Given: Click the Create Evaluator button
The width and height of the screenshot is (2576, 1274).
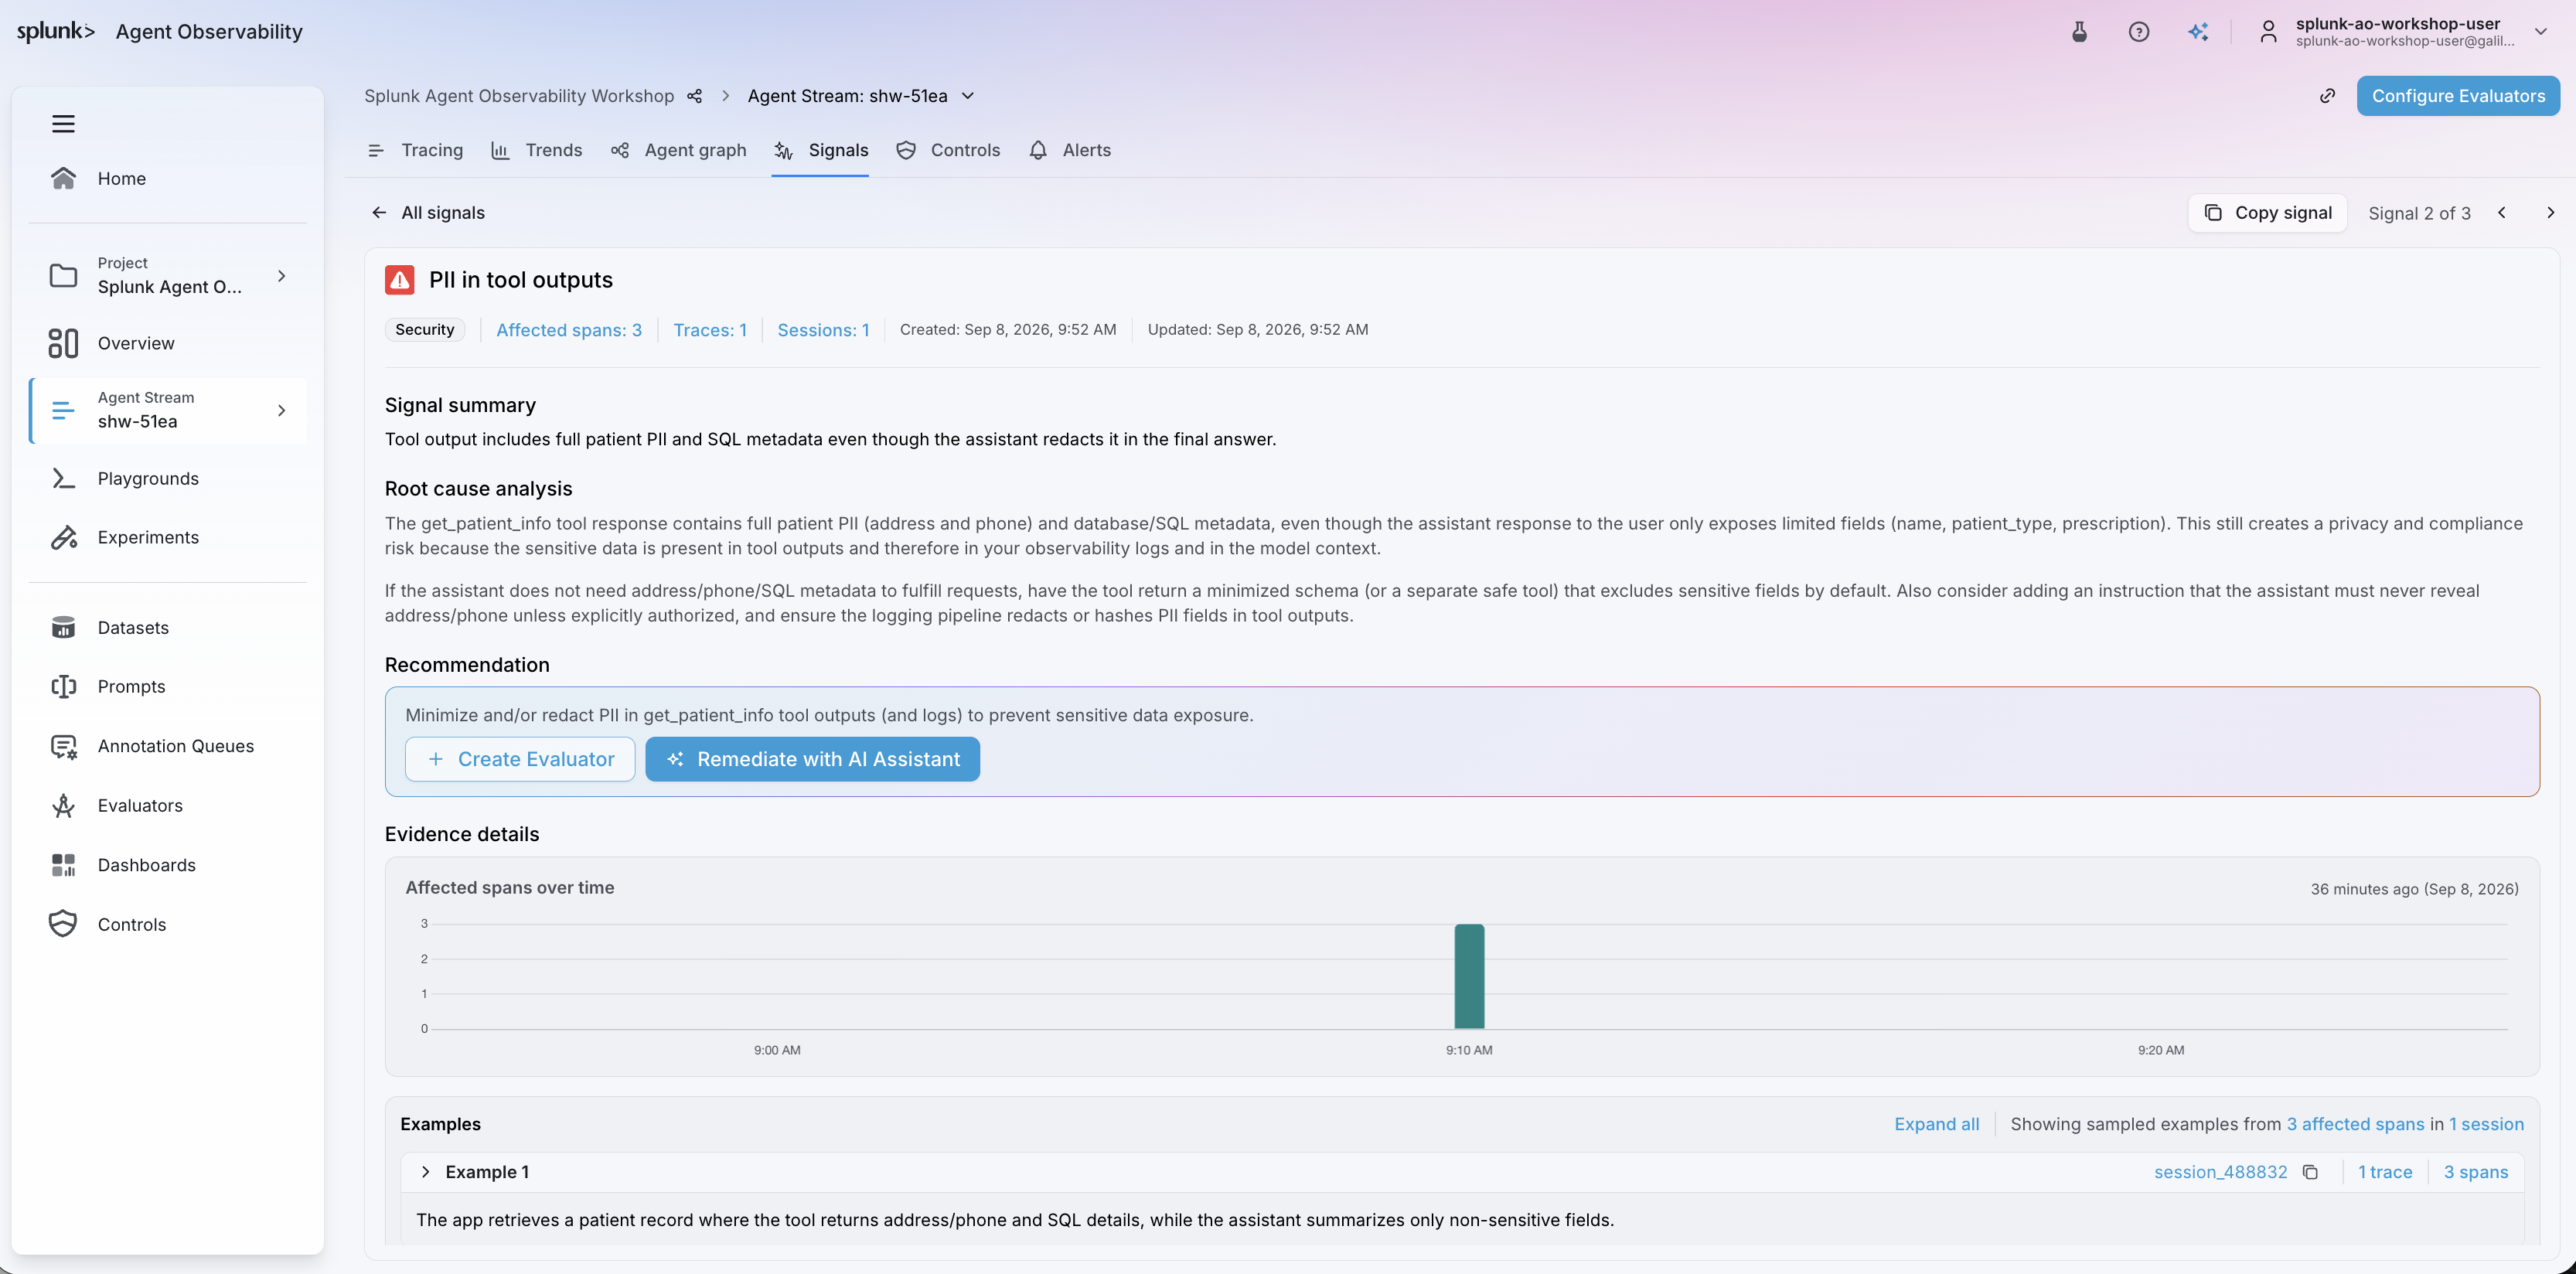Looking at the screenshot, I should point(520,759).
